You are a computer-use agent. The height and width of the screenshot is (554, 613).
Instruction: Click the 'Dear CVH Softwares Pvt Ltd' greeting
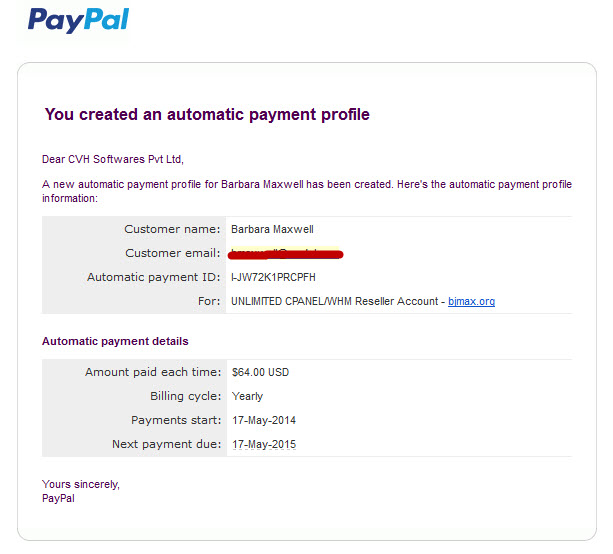point(113,160)
